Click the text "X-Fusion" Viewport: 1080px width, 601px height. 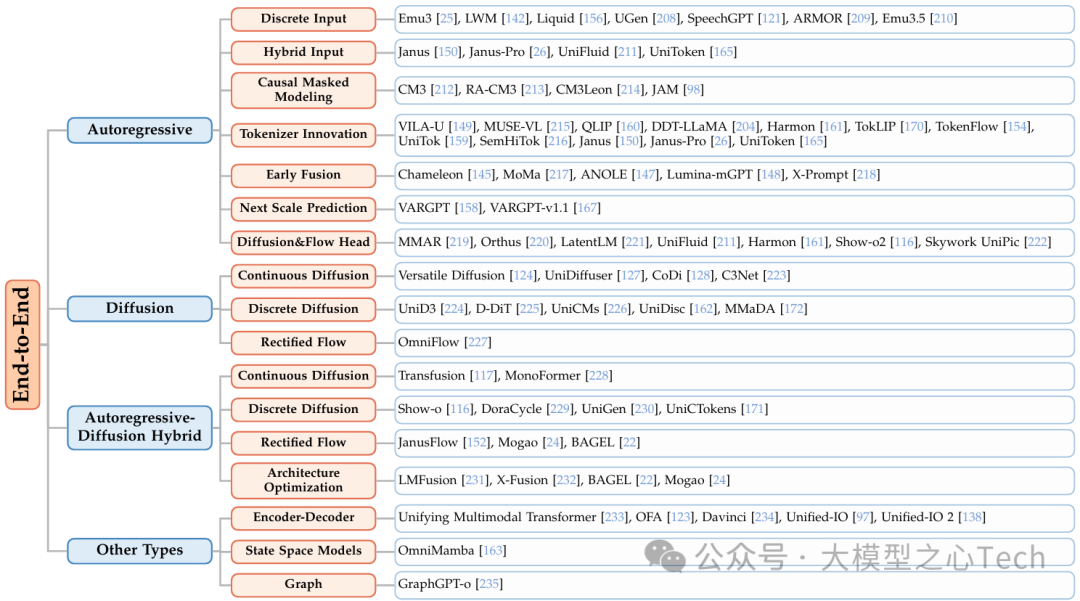coord(522,480)
